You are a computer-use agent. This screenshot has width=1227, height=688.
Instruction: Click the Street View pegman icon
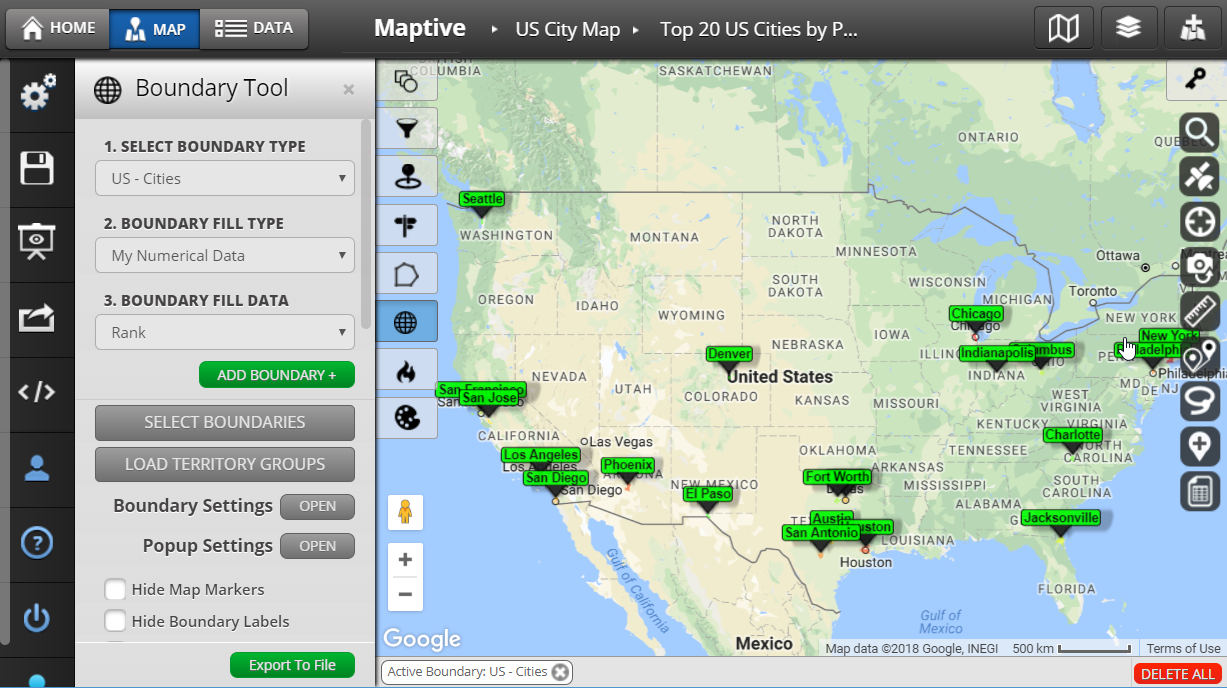click(x=405, y=513)
